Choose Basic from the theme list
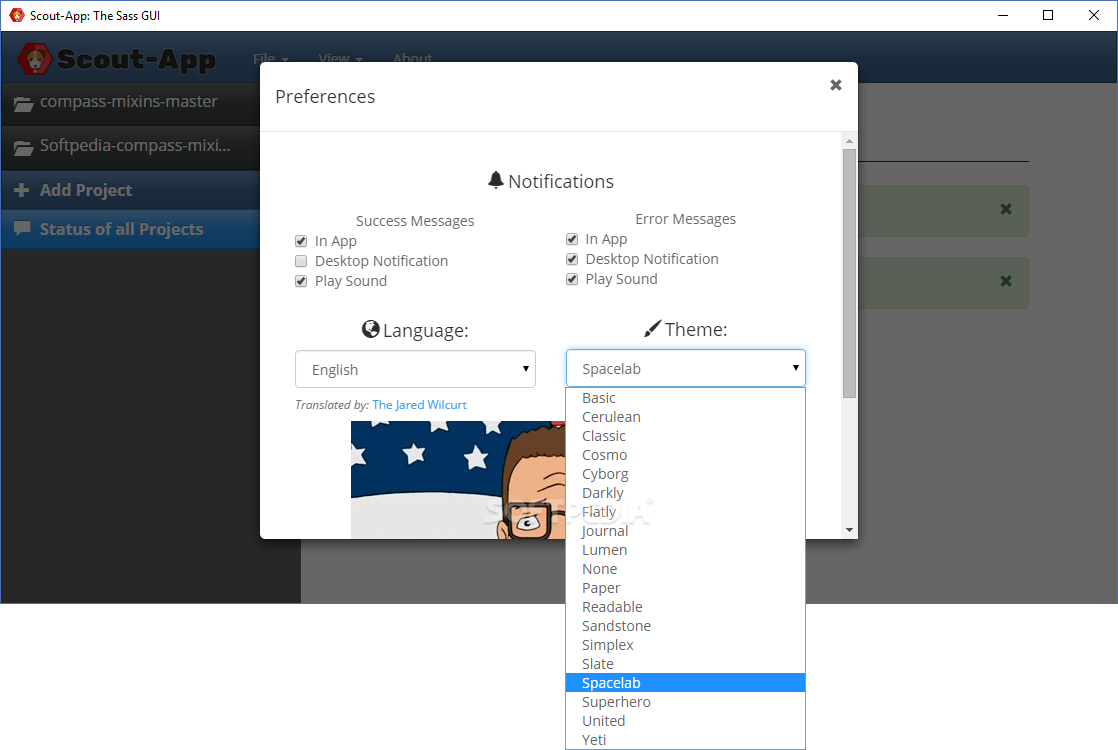The image size is (1118, 750). coord(685,398)
